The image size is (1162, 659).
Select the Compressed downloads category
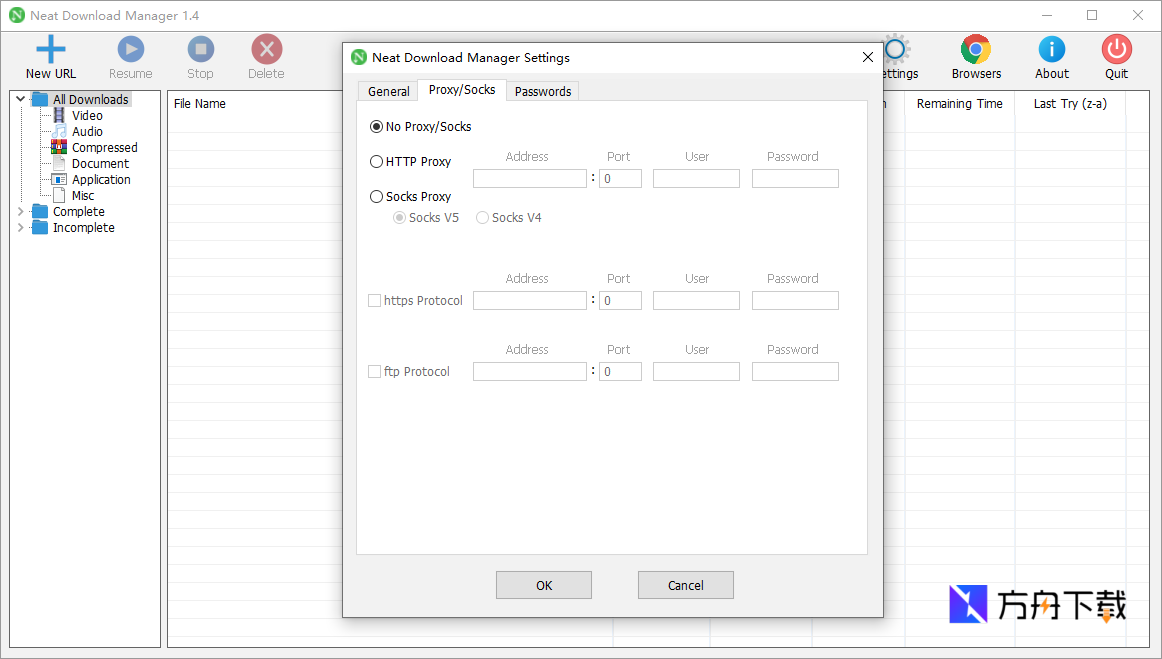[61, 147]
